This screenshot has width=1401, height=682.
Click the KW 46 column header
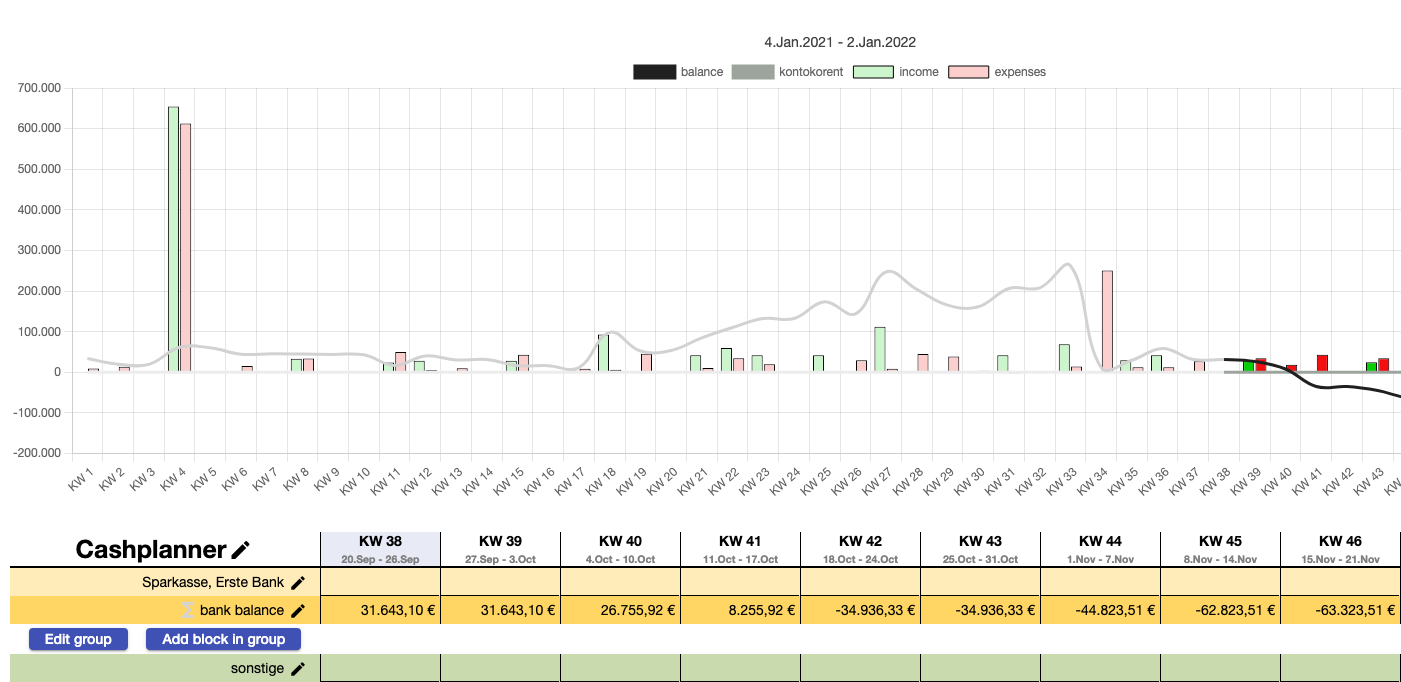[1340, 548]
